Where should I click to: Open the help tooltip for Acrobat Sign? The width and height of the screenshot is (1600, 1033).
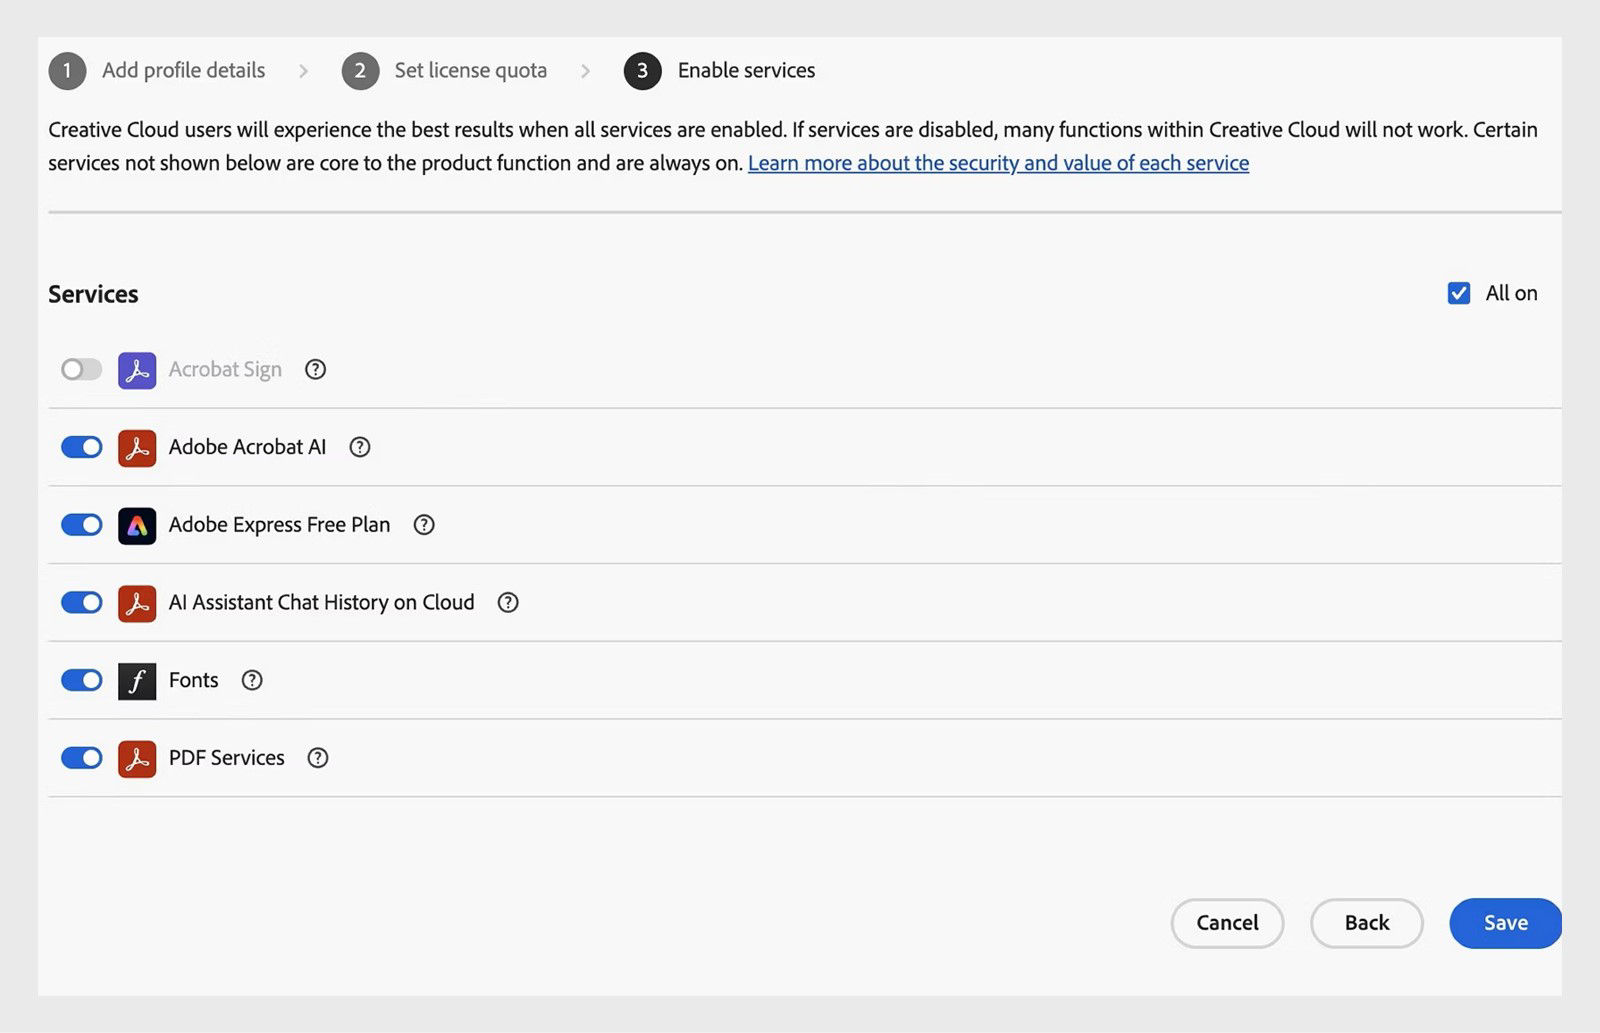click(x=315, y=369)
